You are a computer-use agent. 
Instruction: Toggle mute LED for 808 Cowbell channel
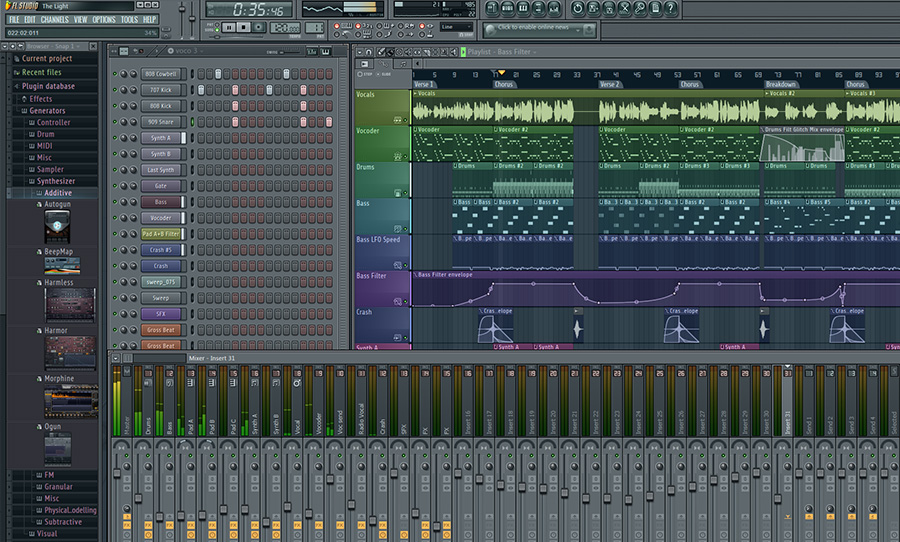(x=115, y=74)
